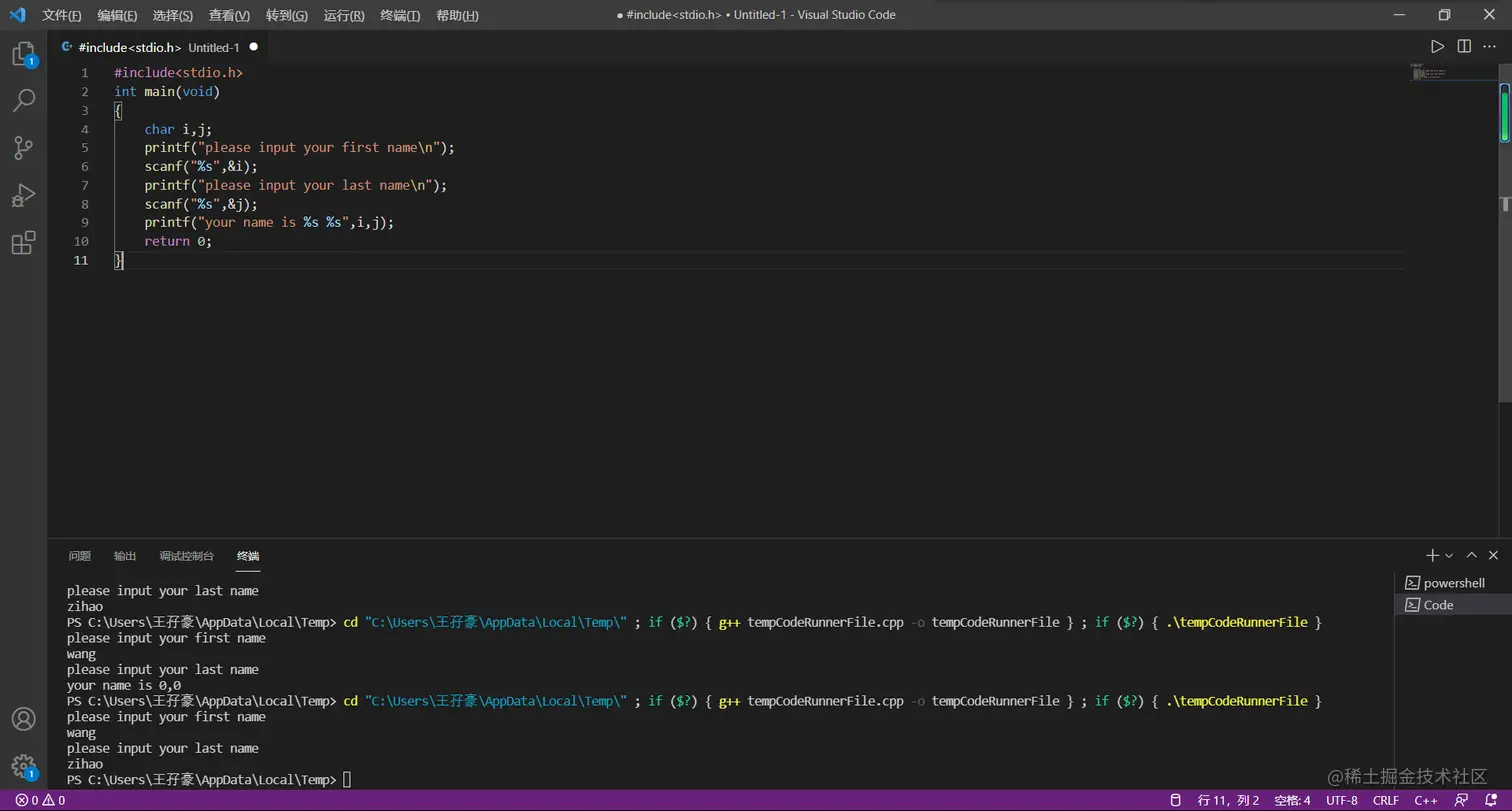The height and width of the screenshot is (811, 1512).
Task: Run code with the play triangle icon
Action: click(x=1437, y=46)
